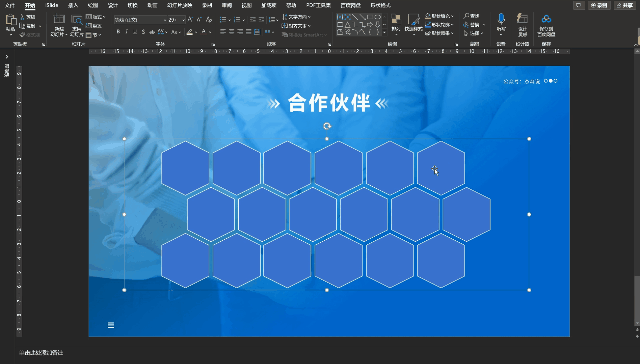Click the Designer ideas icon
Image resolution: width=640 pixels, height=364 pixels.
[522, 23]
